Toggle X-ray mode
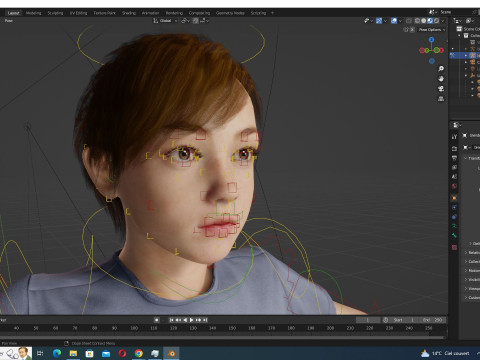Image resolution: width=480 pixels, height=360 pixels. (x=409, y=21)
